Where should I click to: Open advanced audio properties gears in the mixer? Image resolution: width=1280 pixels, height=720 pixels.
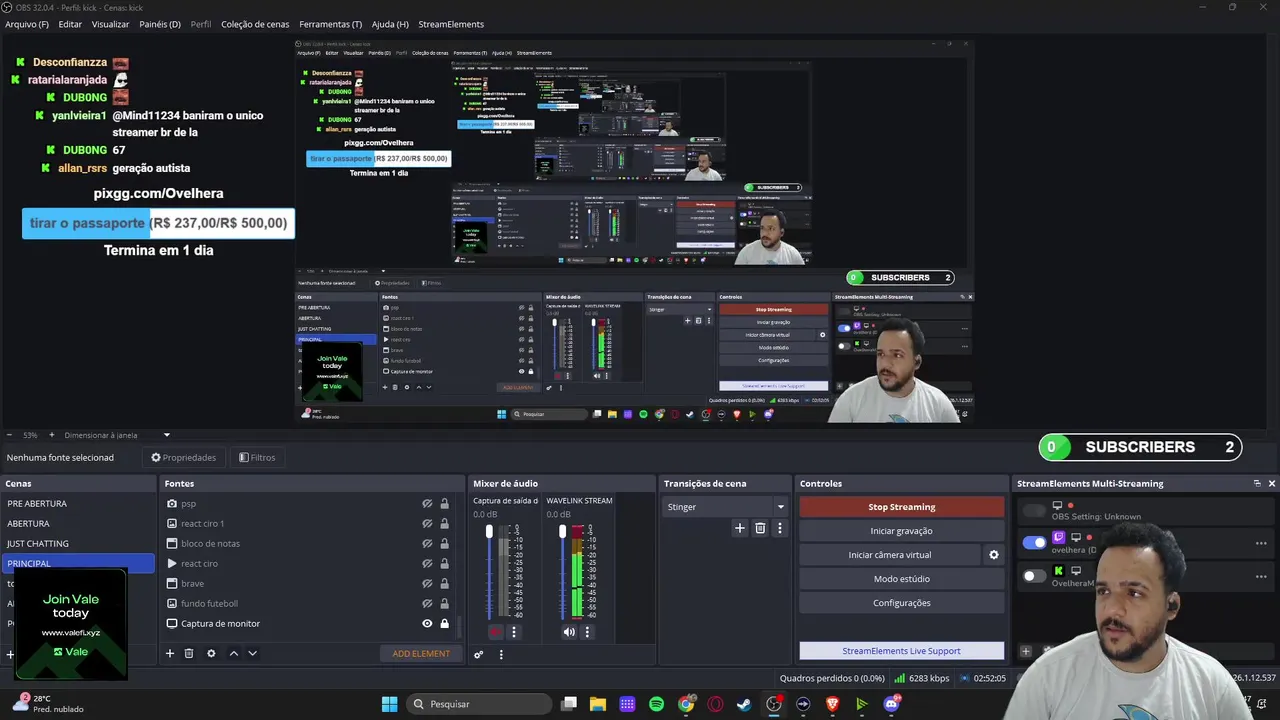(479, 654)
